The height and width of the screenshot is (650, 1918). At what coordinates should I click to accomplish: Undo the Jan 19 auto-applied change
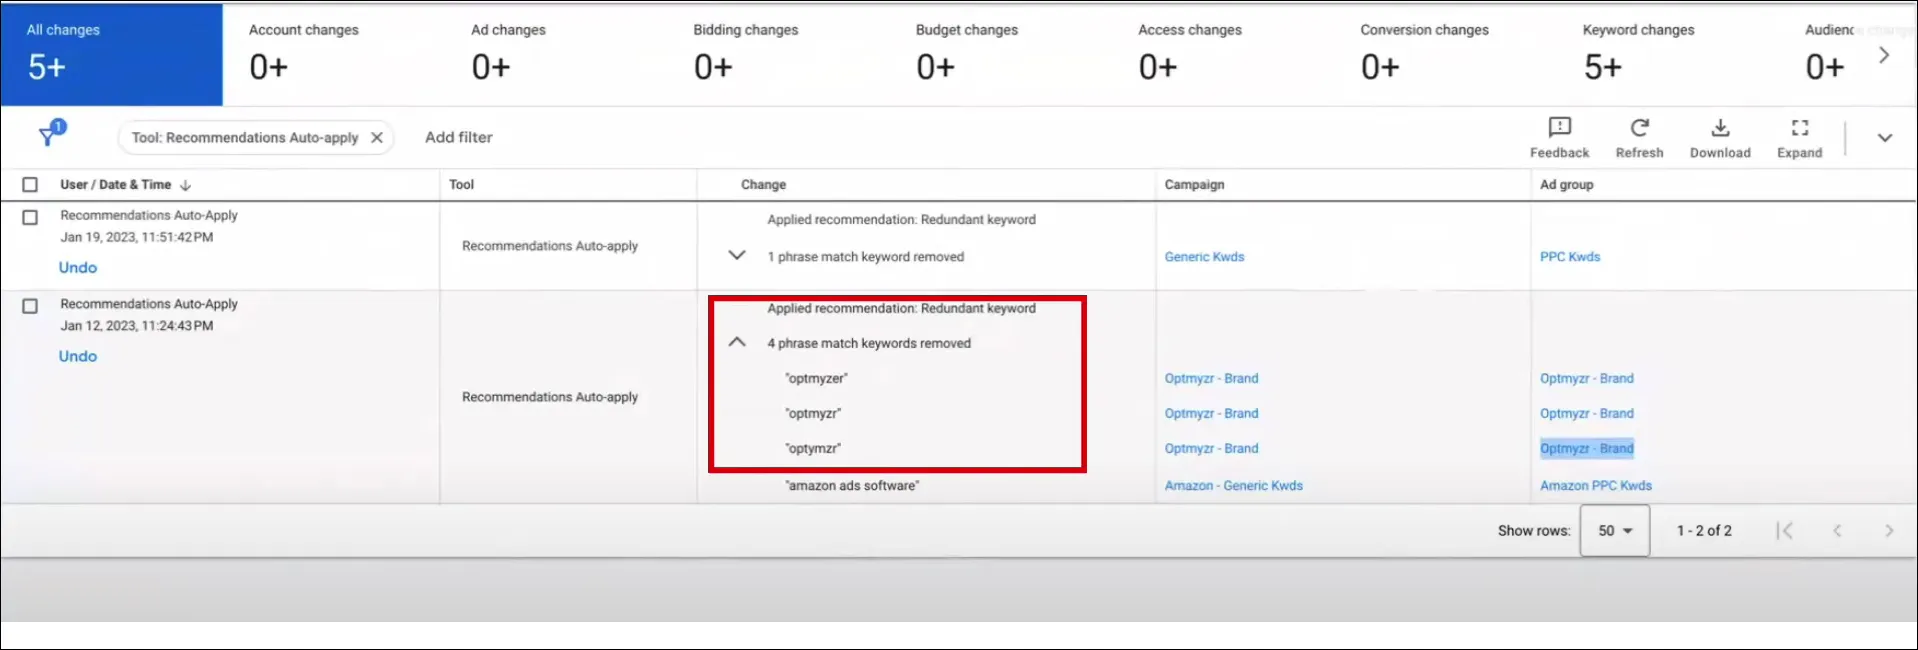(78, 268)
